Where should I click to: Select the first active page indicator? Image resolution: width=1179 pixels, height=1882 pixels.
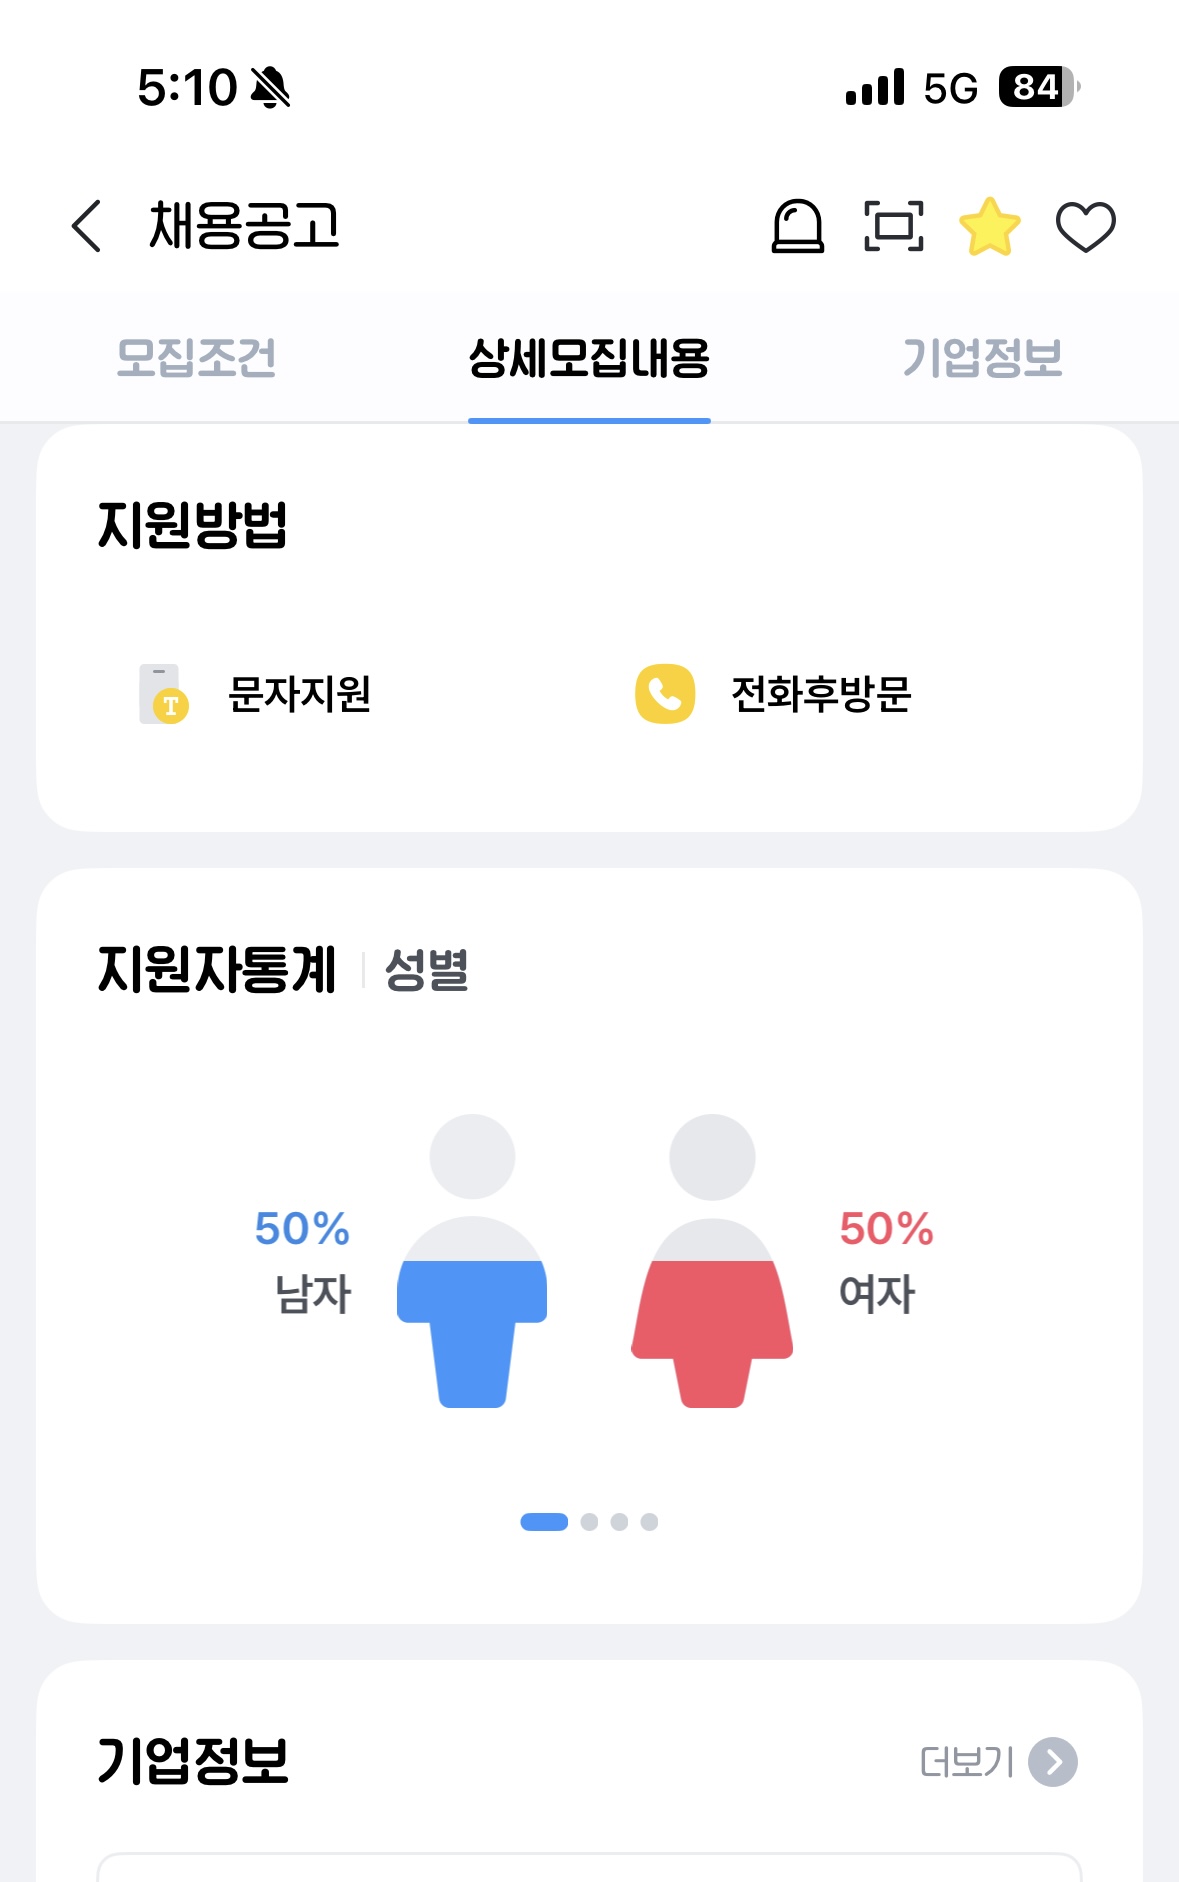(544, 1522)
